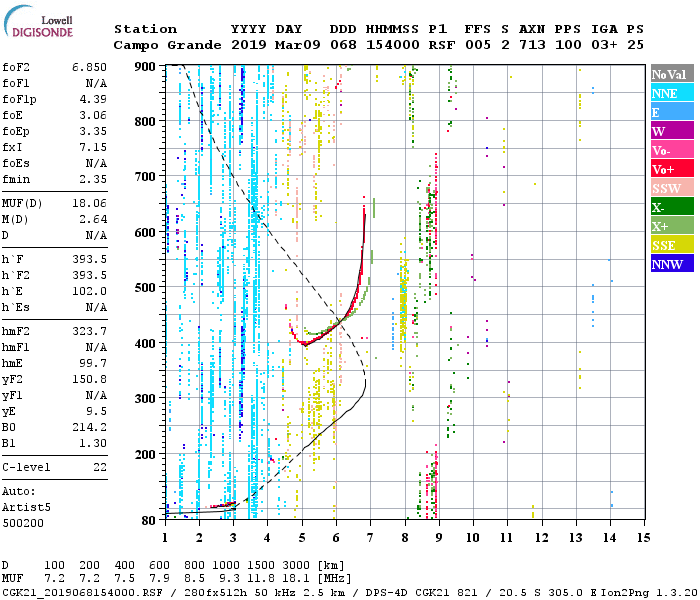Image resolution: width=700 pixels, height=600 pixels.
Task: Click the 15 MHz frequency axis label
Action: pyautogui.click(x=643, y=537)
